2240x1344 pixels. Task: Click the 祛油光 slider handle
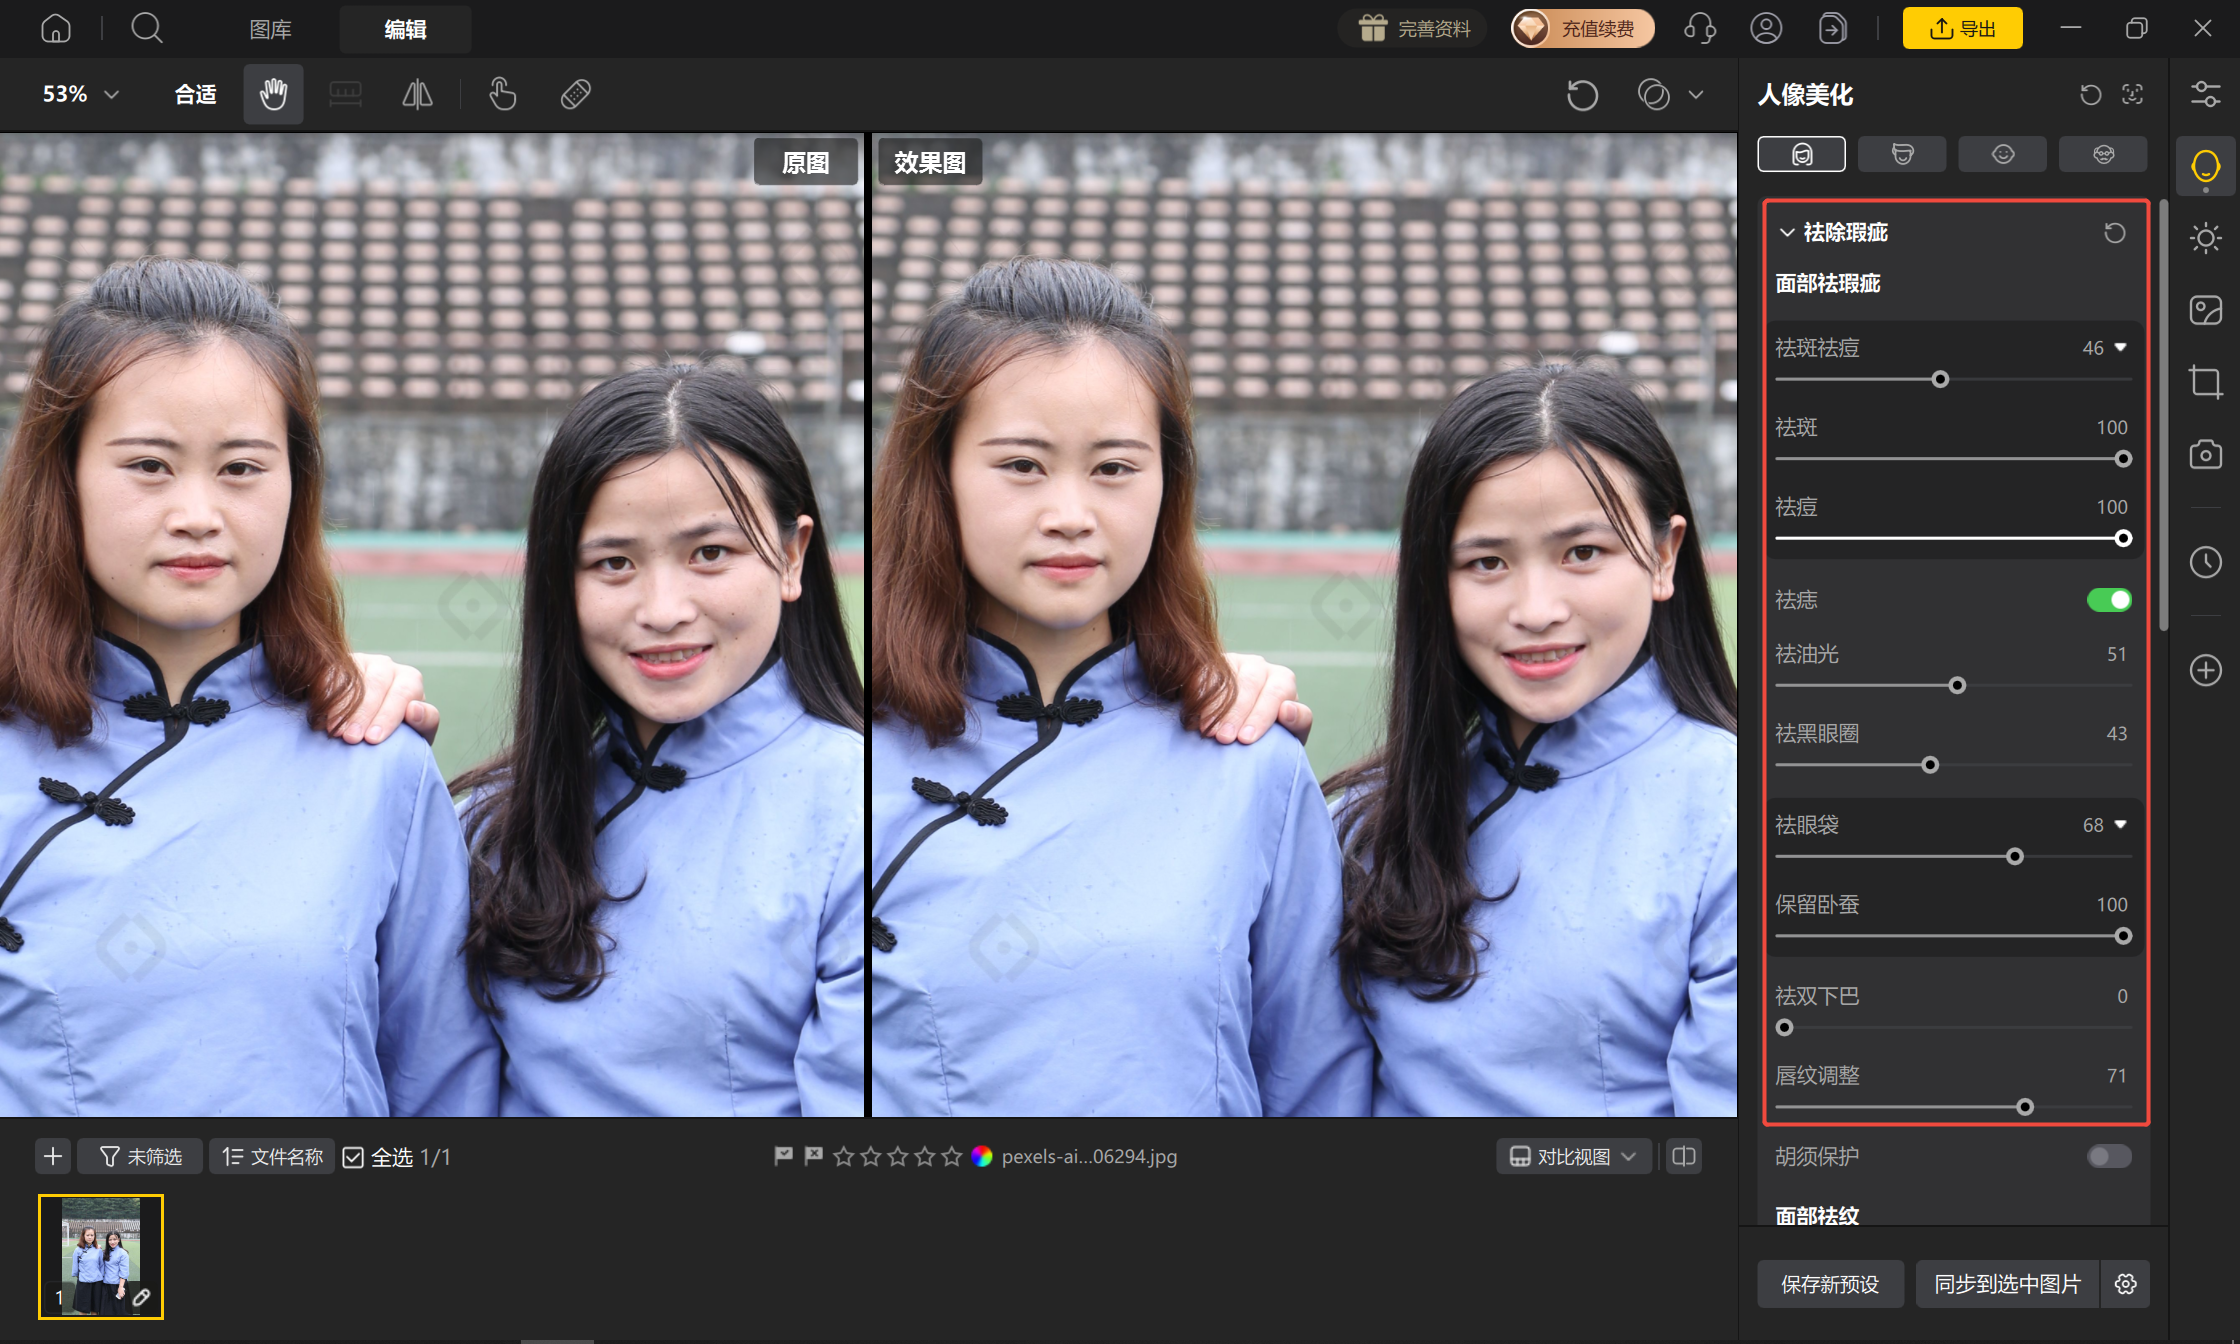tap(1957, 686)
